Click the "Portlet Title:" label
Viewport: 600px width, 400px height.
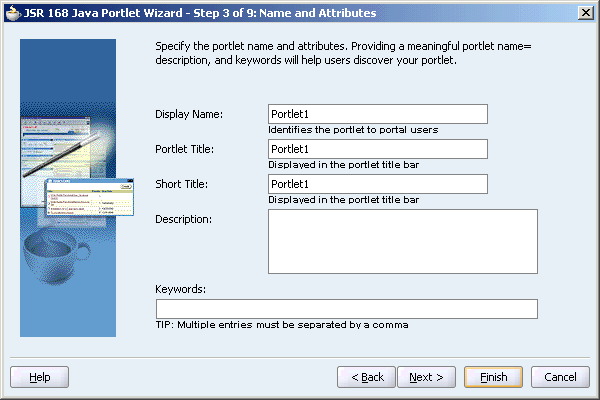click(x=184, y=149)
